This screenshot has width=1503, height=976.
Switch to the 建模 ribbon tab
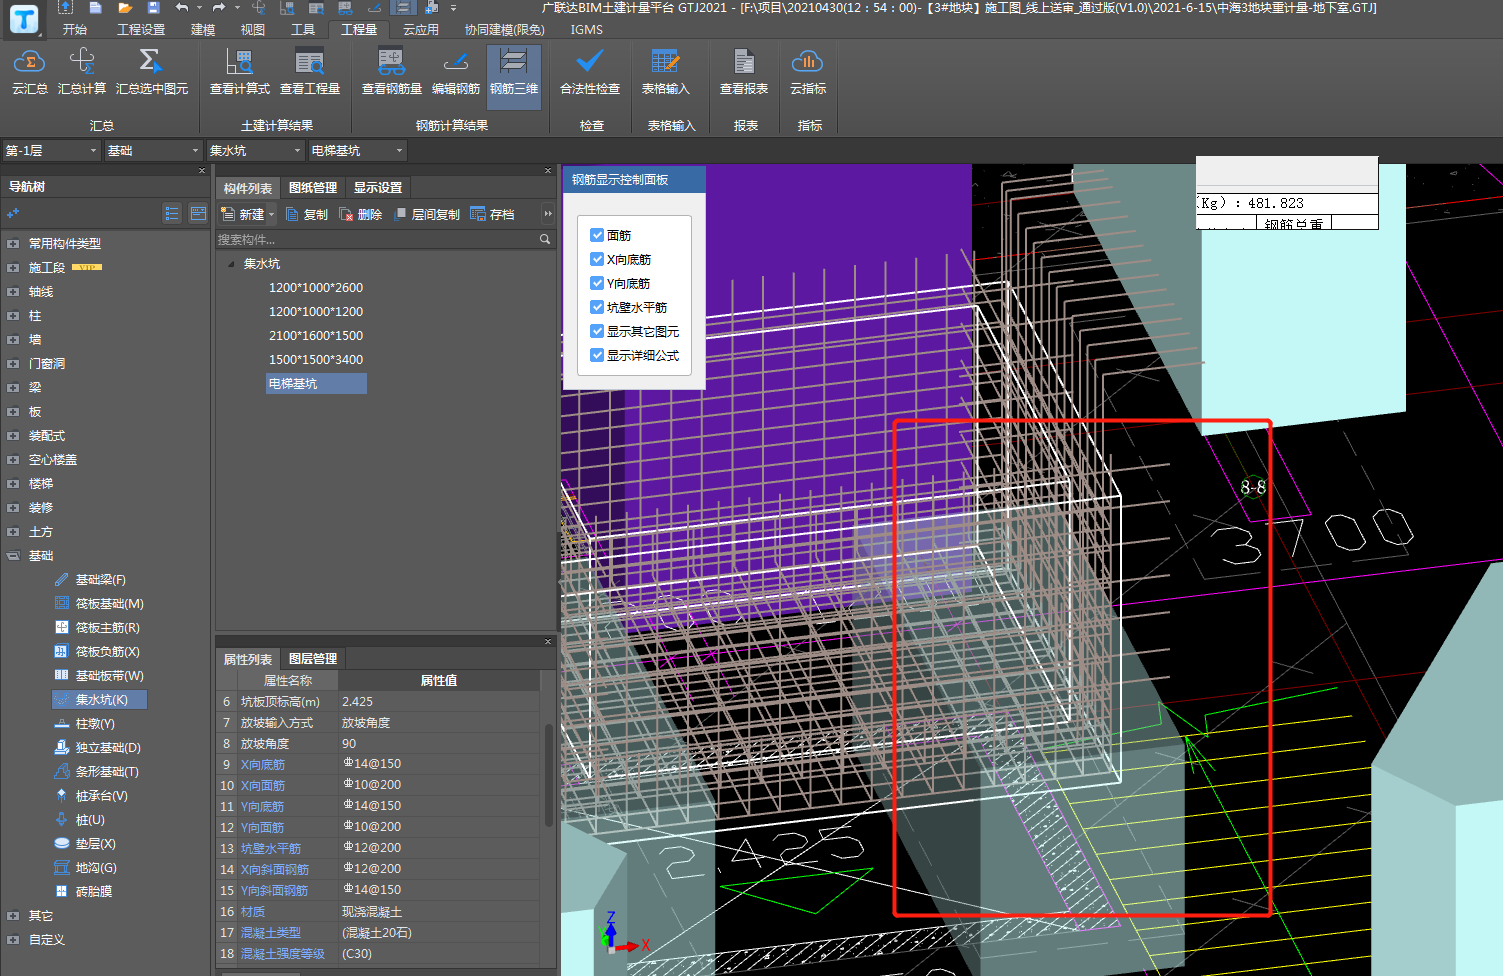[x=203, y=29]
